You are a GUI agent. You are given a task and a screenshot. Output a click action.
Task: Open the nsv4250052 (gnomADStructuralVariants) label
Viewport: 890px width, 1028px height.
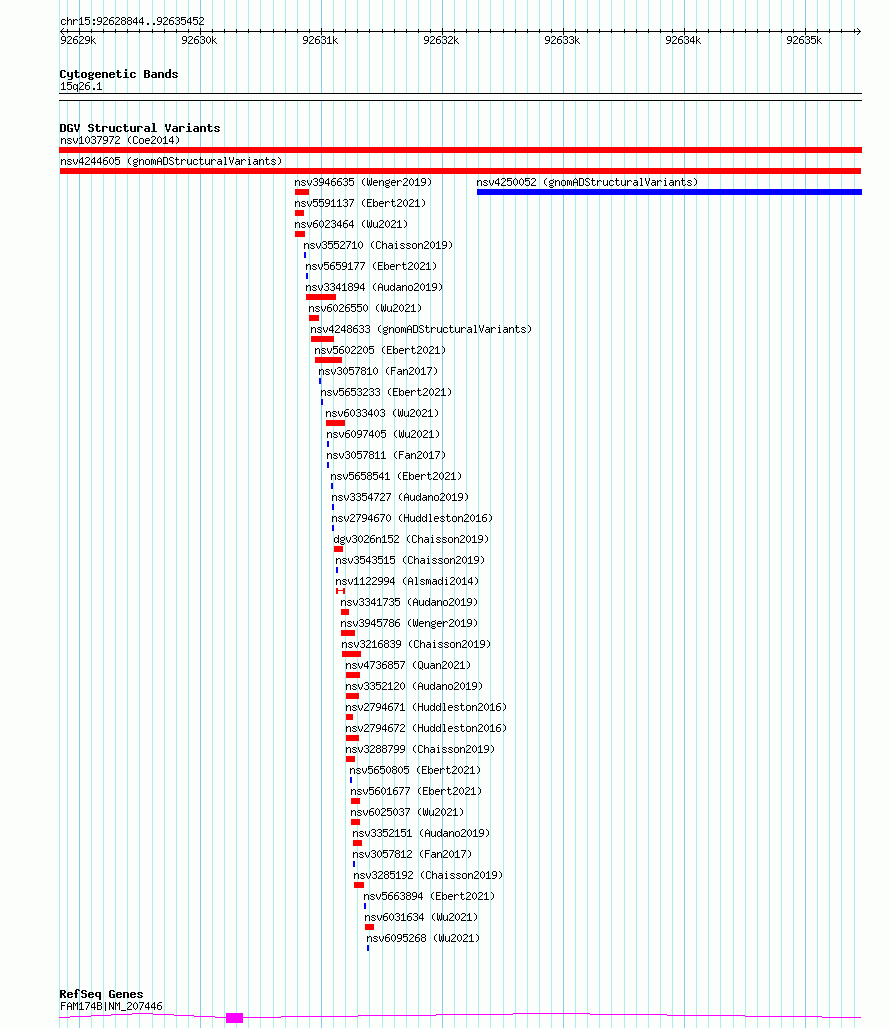[x=587, y=182]
